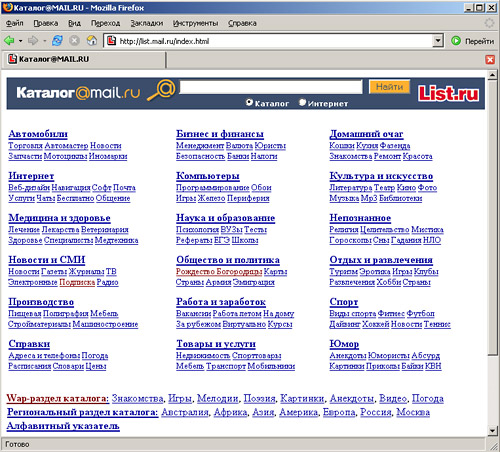Open the Товары и услуги link

point(216,344)
